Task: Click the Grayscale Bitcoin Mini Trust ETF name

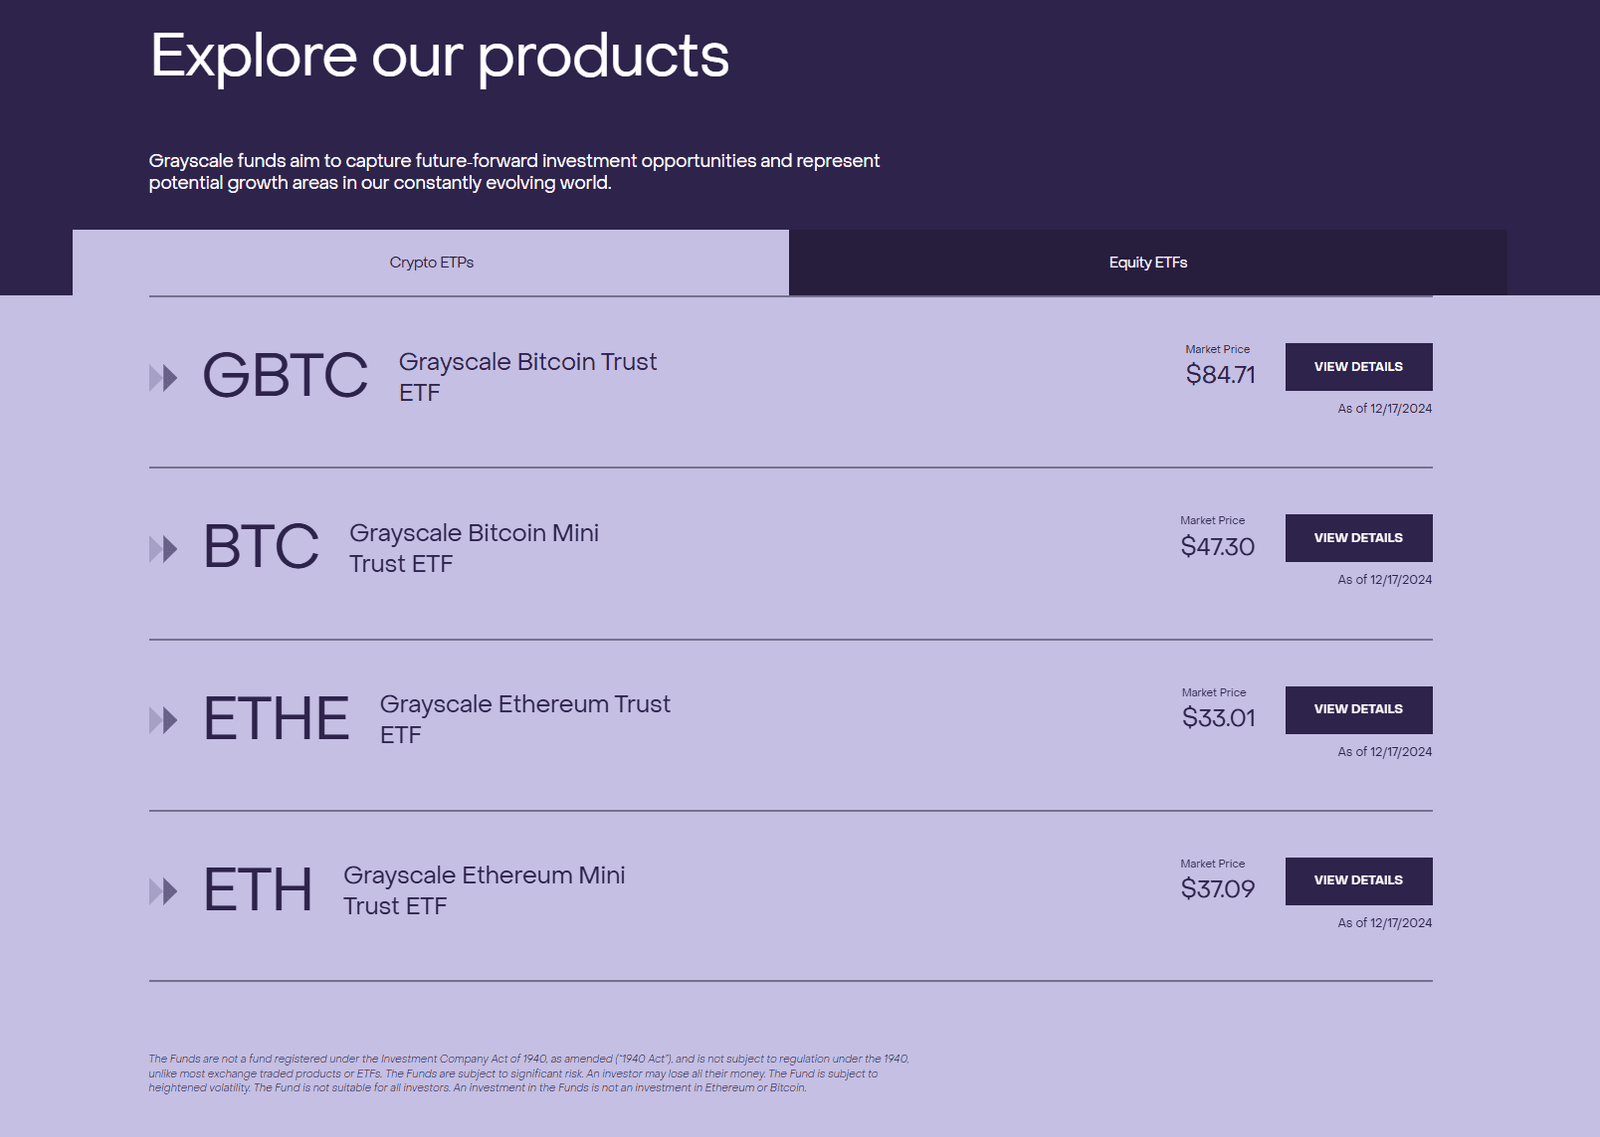Action: pyautogui.click(x=473, y=548)
